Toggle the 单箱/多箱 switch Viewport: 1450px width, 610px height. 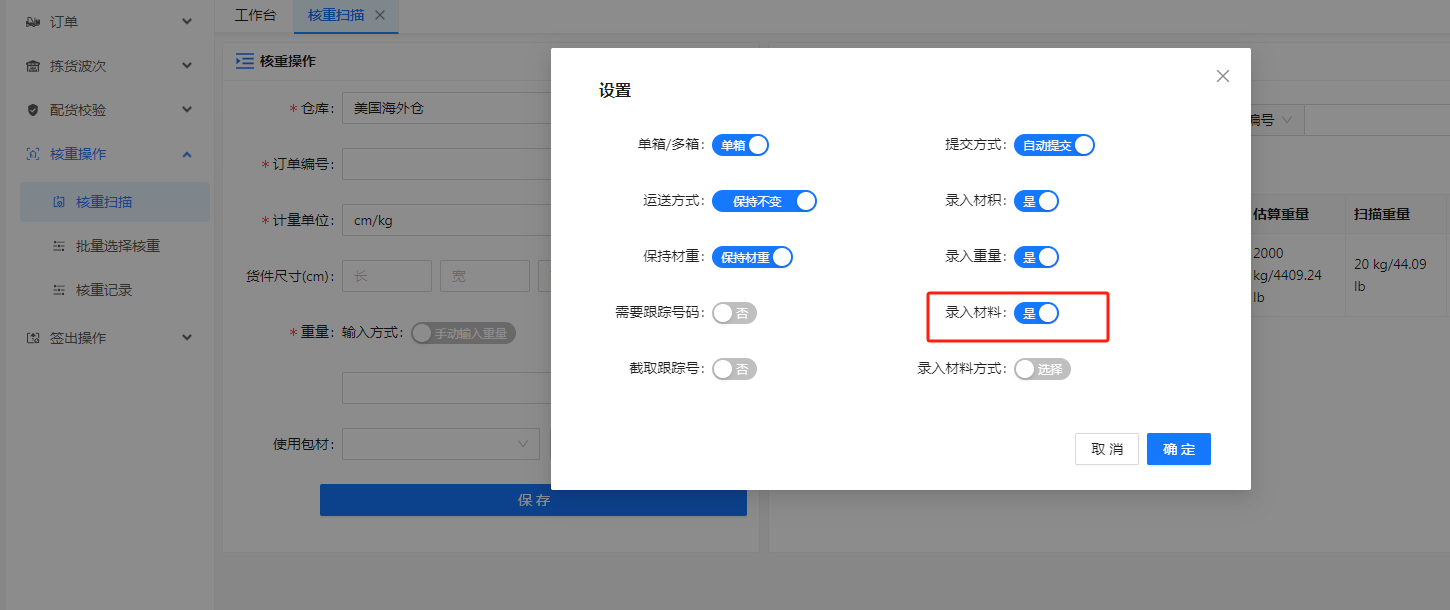point(740,145)
